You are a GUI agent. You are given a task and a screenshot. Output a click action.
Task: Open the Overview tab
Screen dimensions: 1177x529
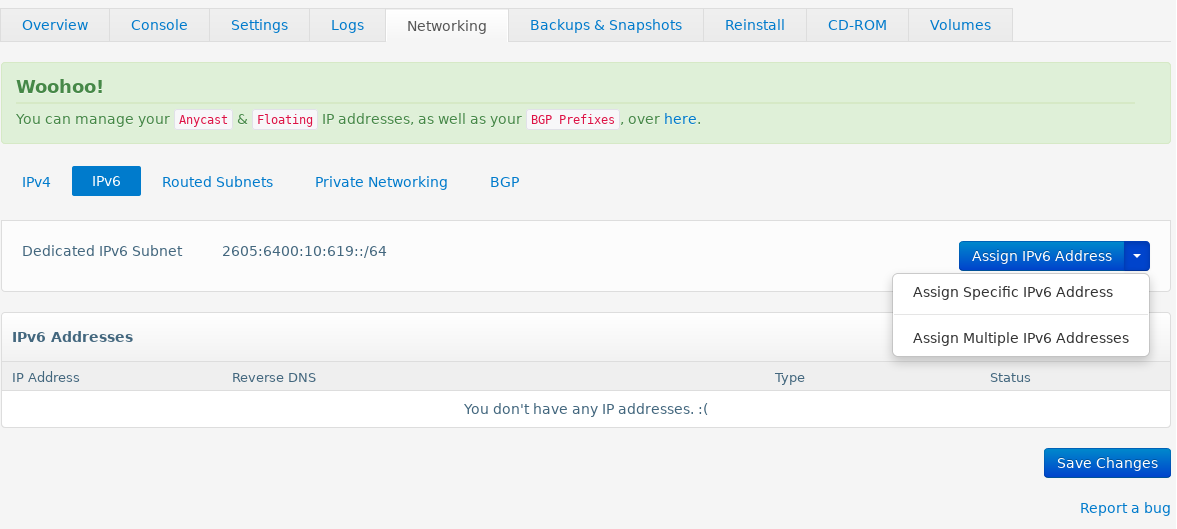[x=55, y=25]
